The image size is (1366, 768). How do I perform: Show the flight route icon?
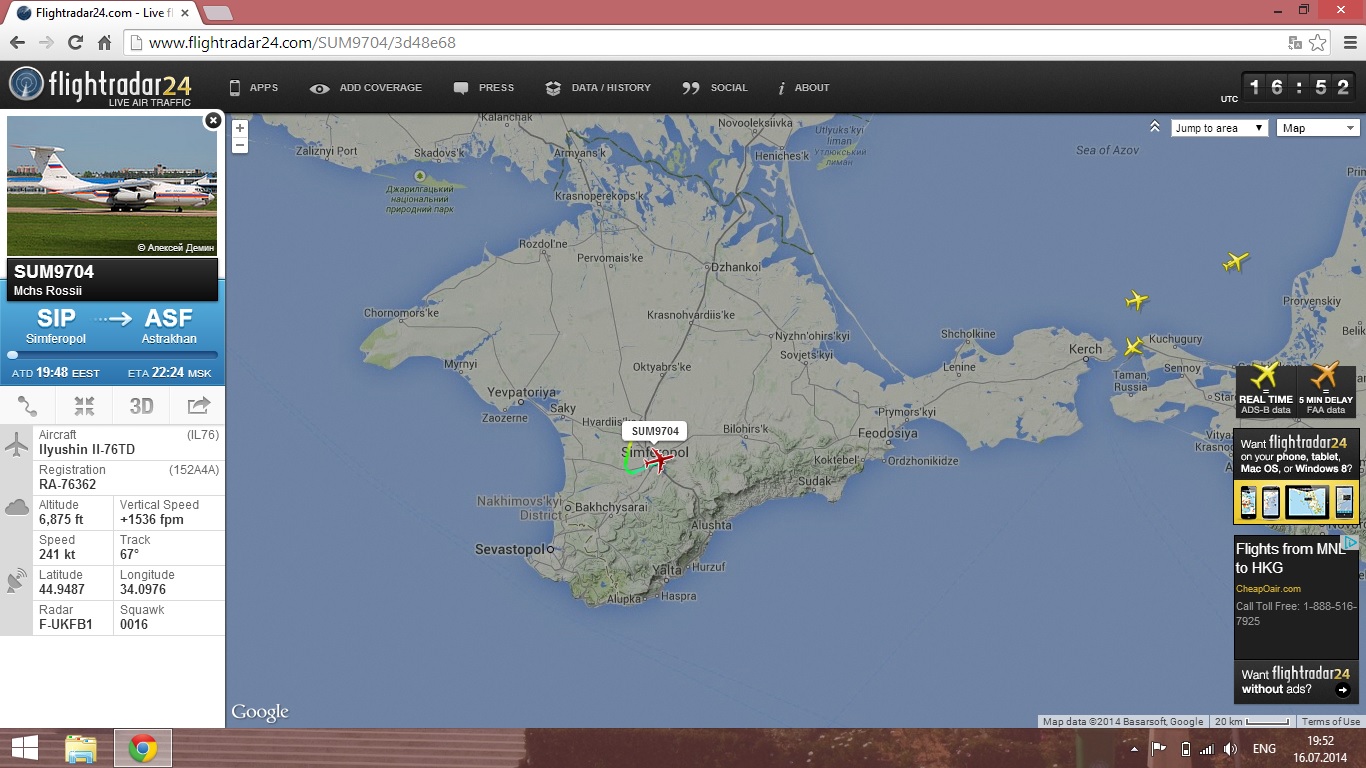coord(27,405)
